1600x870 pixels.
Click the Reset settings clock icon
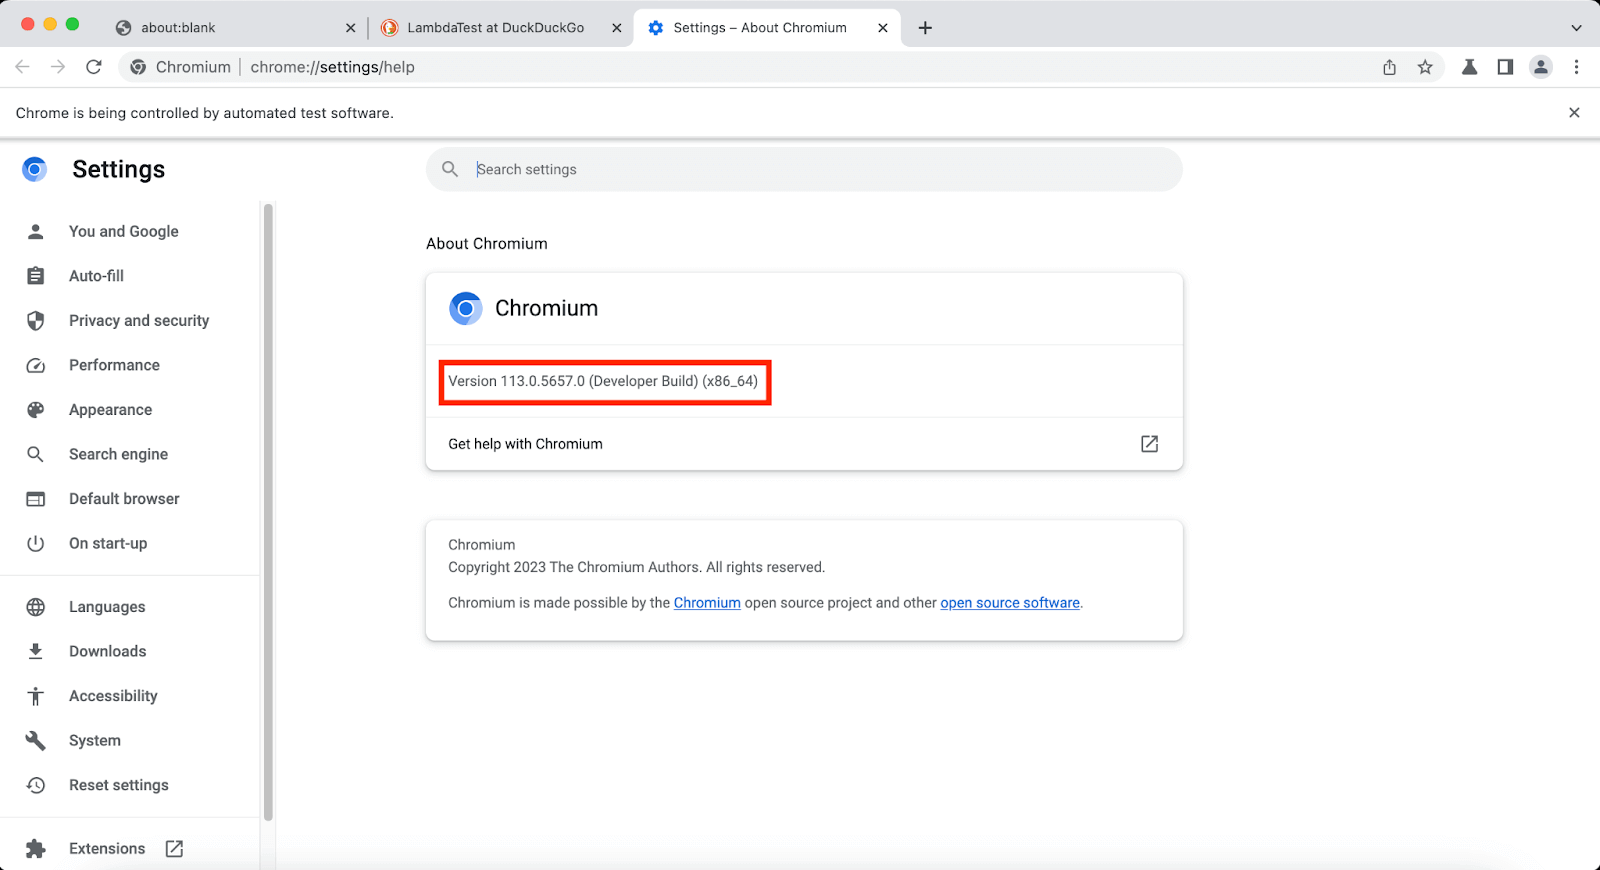tap(36, 785)
